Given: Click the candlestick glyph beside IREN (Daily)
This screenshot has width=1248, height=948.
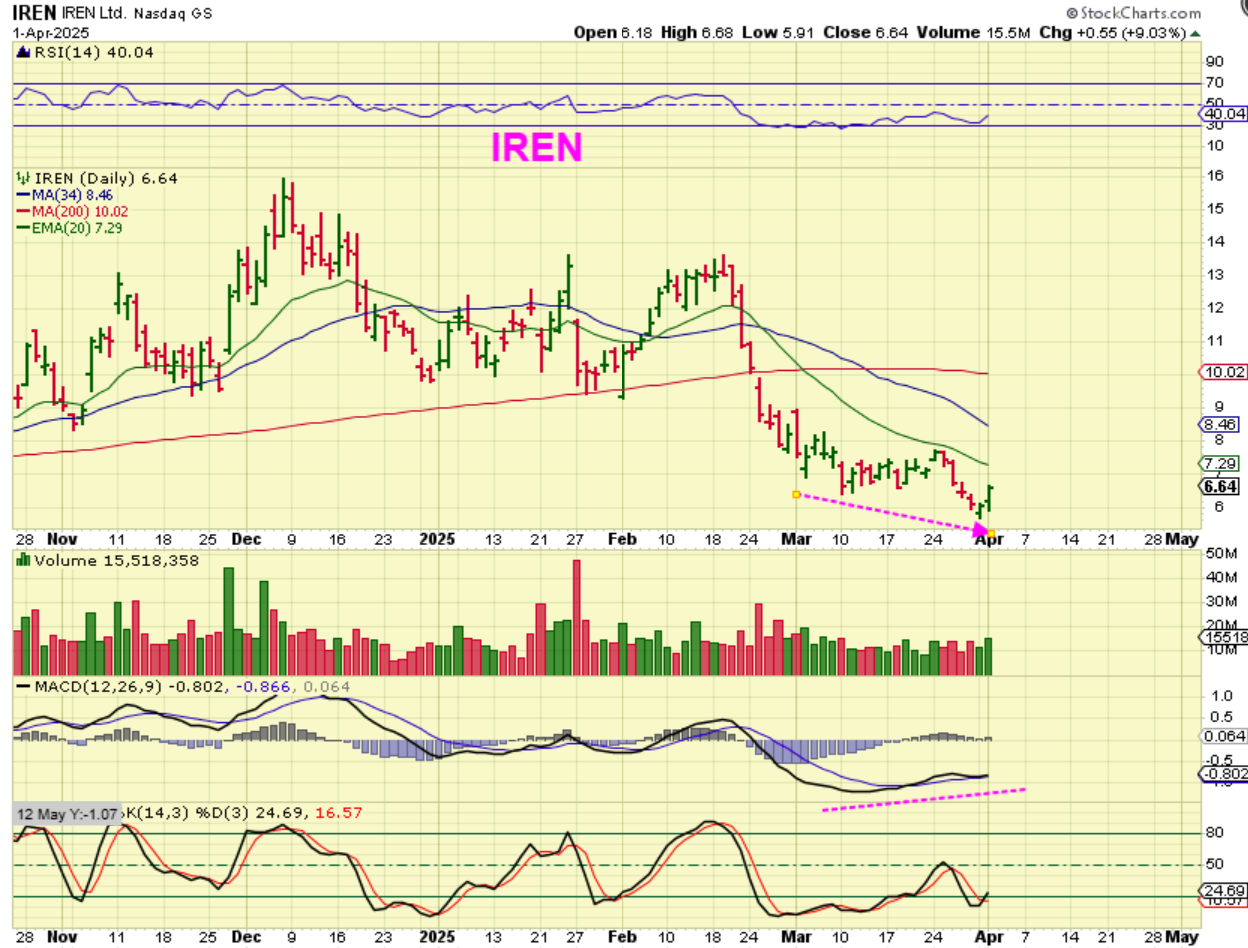Looking at the screenshot, I should 21,178.
